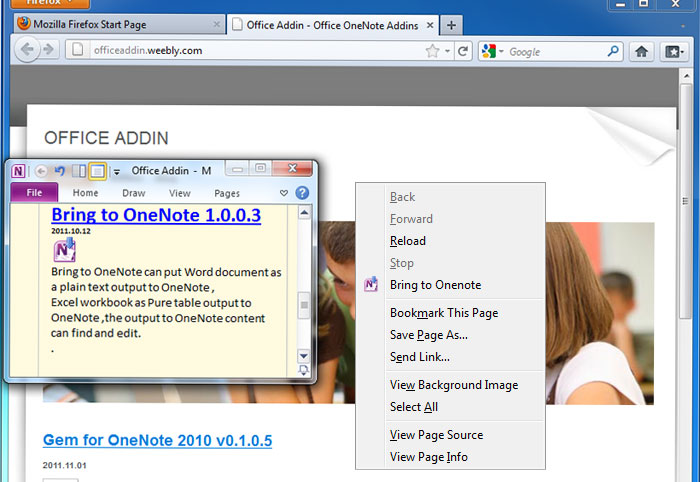Open the Bring to OneNote 1.0.0.3 link
This screenshot has height=482, width=700.
point(156,215)
